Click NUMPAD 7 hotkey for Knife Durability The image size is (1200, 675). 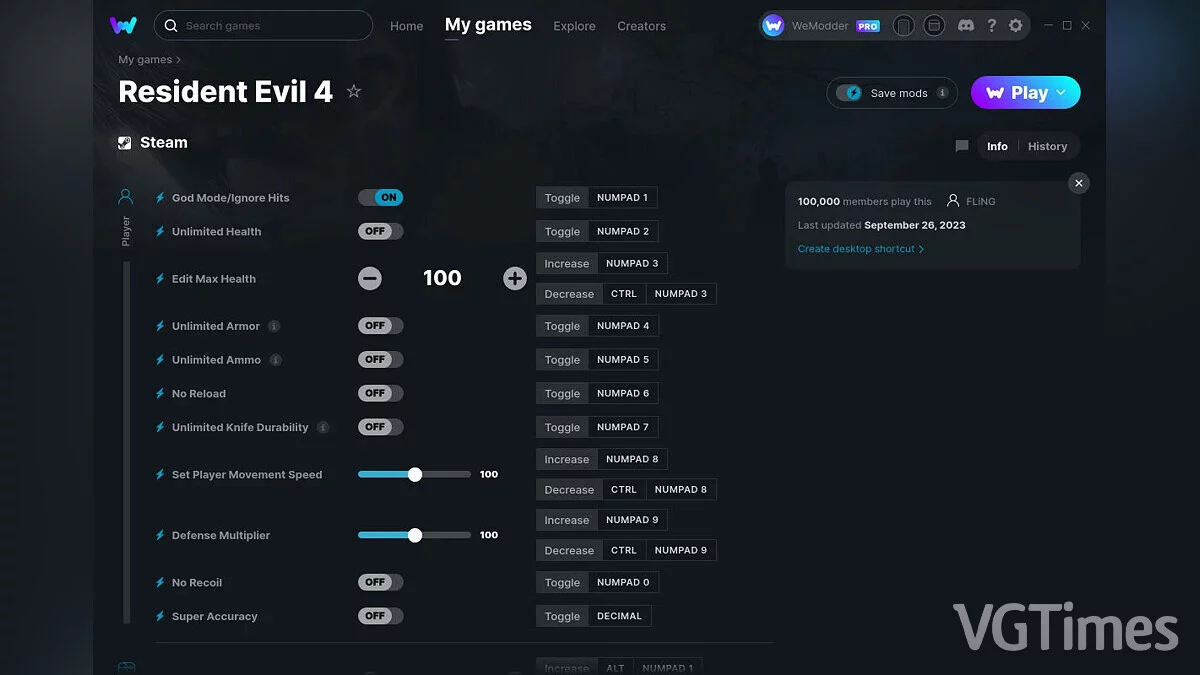click(x=623, y=427)
